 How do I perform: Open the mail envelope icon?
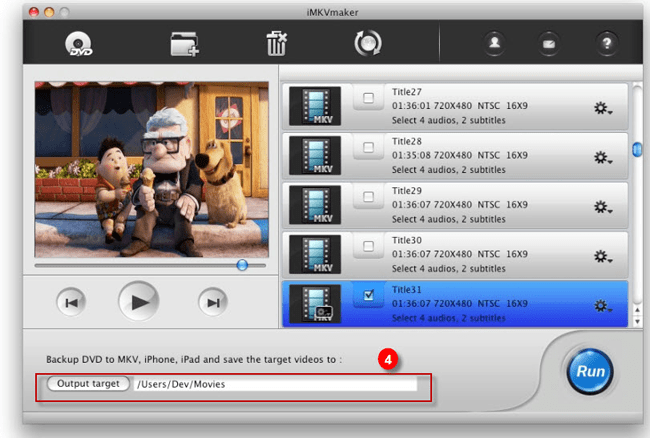click(x=549, y=44)
